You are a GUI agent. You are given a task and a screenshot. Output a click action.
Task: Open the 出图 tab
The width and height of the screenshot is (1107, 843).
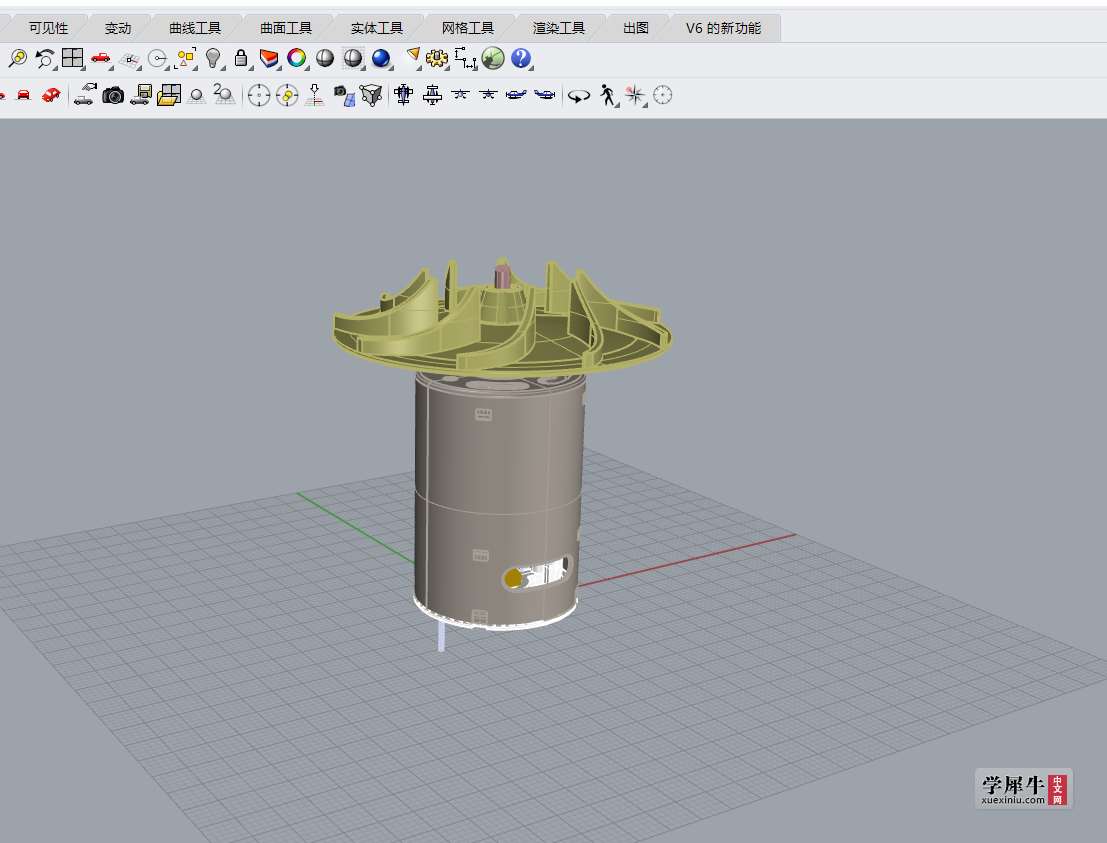[635, 28]
